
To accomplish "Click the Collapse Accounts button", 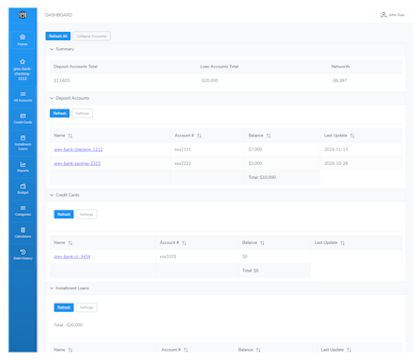I will 92,36.
